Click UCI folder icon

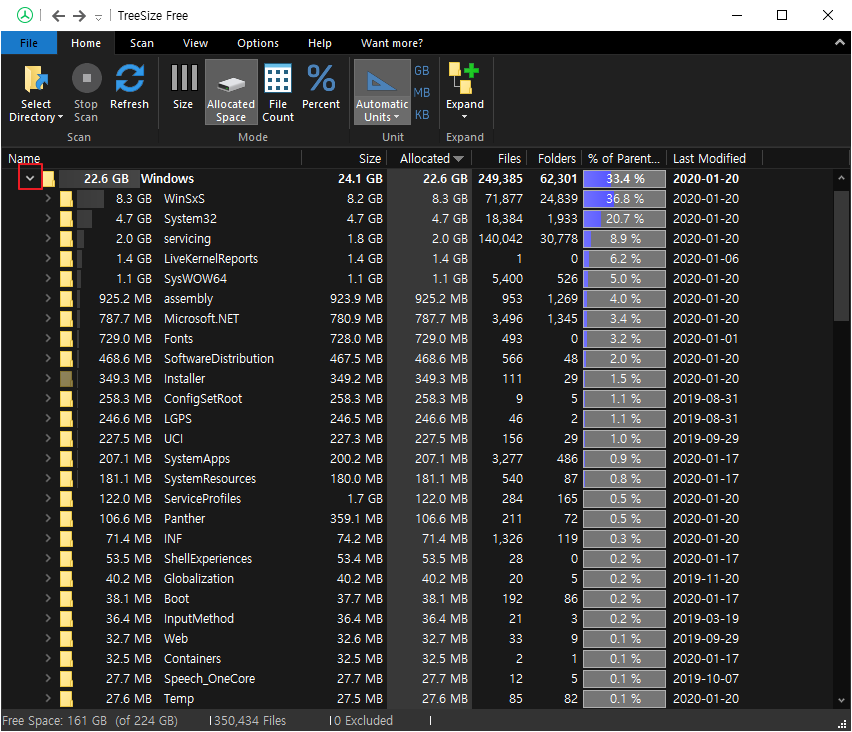coord(66,439)
